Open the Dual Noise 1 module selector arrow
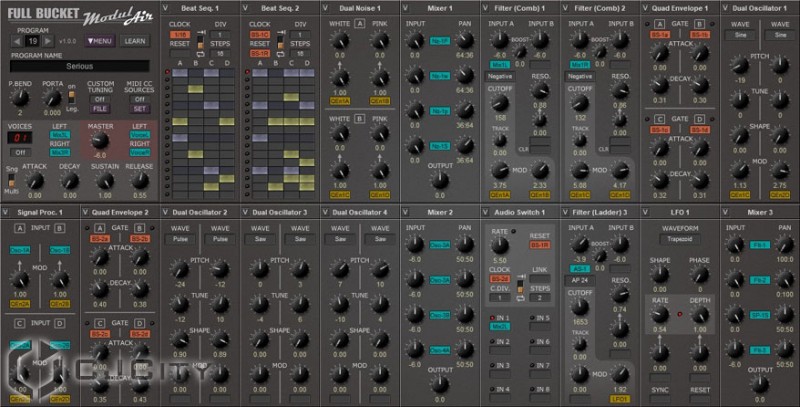 pos(326,8)
